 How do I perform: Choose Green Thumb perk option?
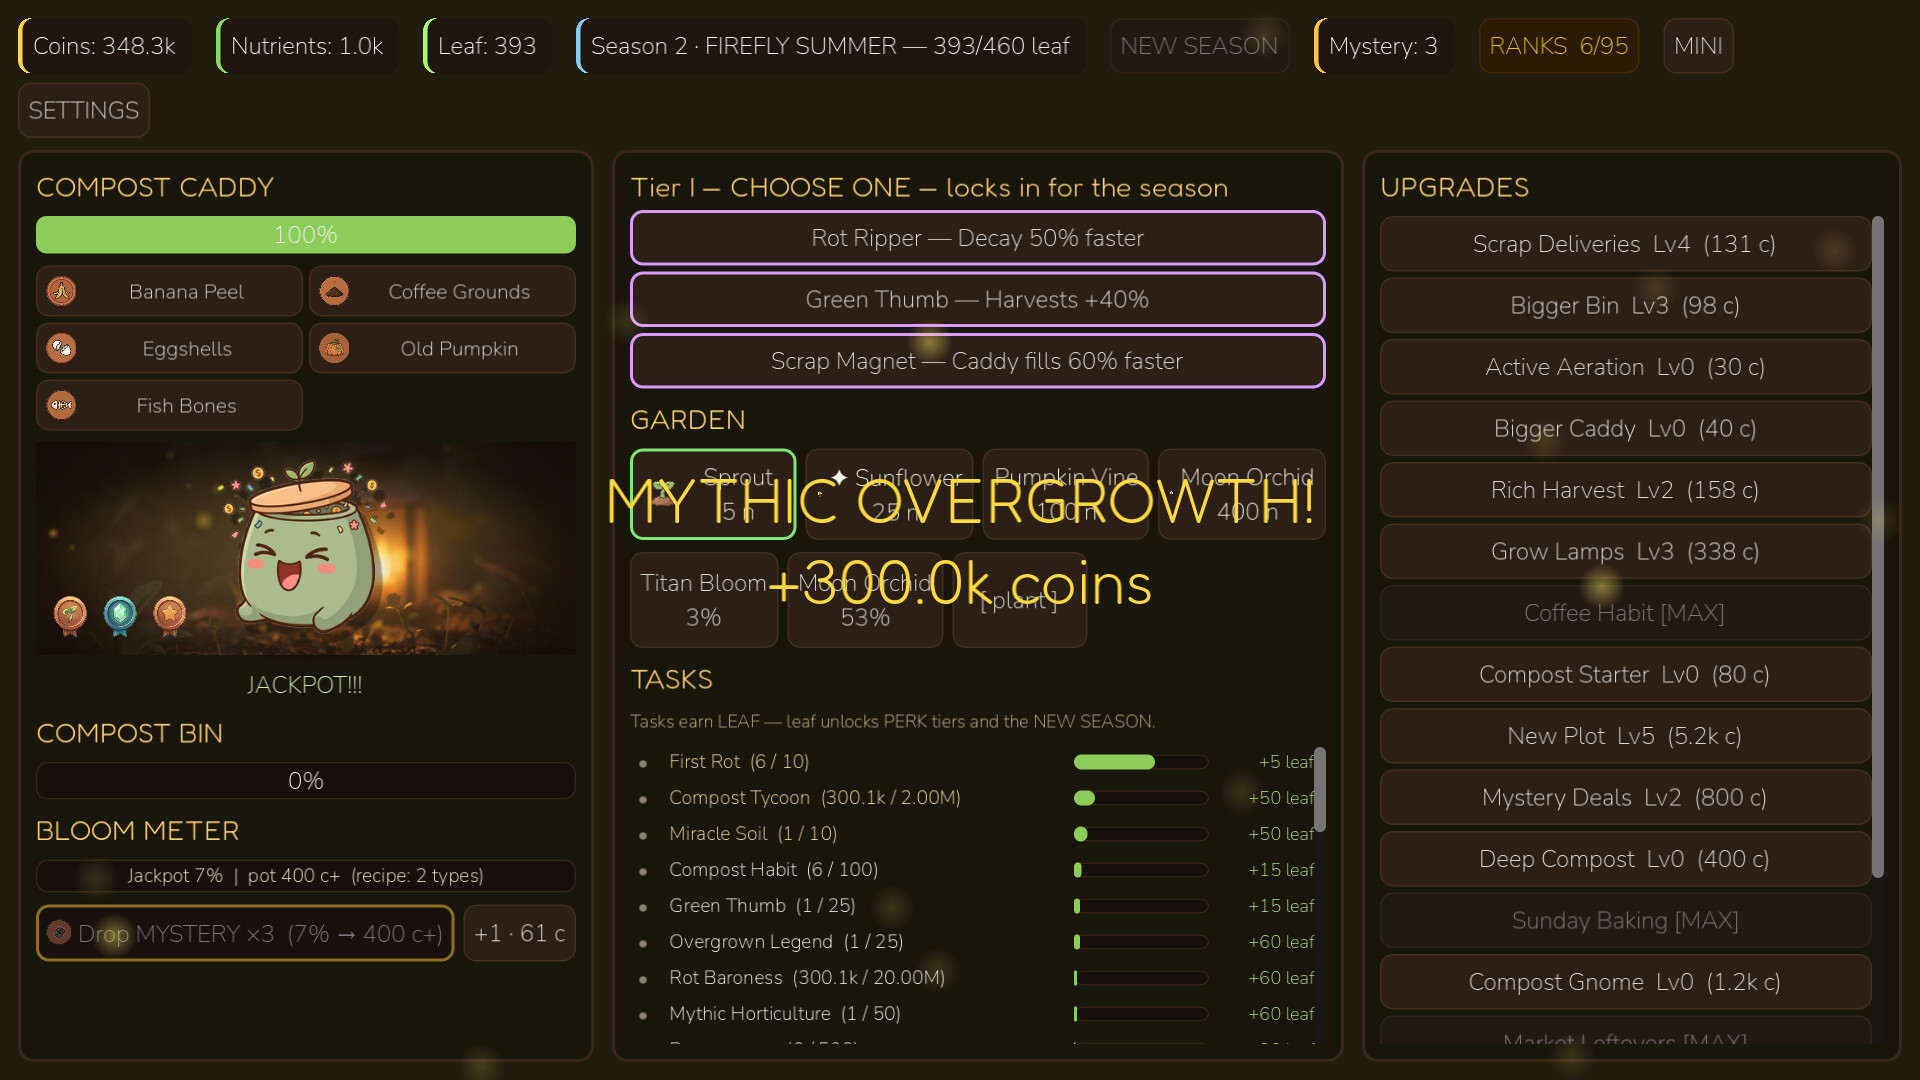[x=977, y=300]
